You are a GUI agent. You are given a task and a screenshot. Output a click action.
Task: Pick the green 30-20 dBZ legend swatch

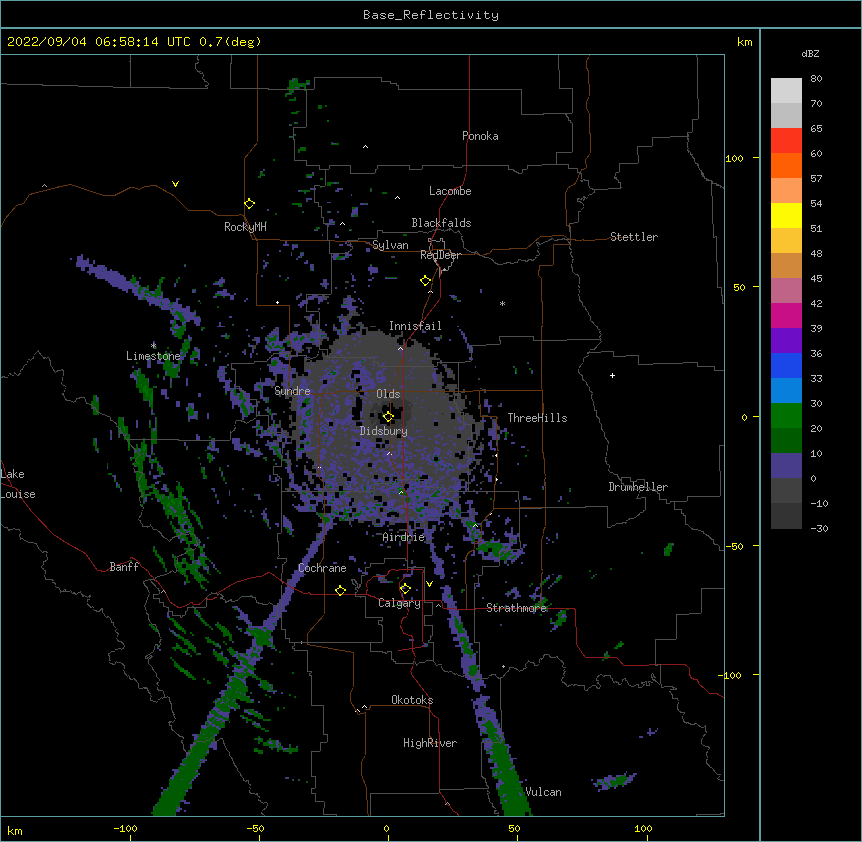786,416
